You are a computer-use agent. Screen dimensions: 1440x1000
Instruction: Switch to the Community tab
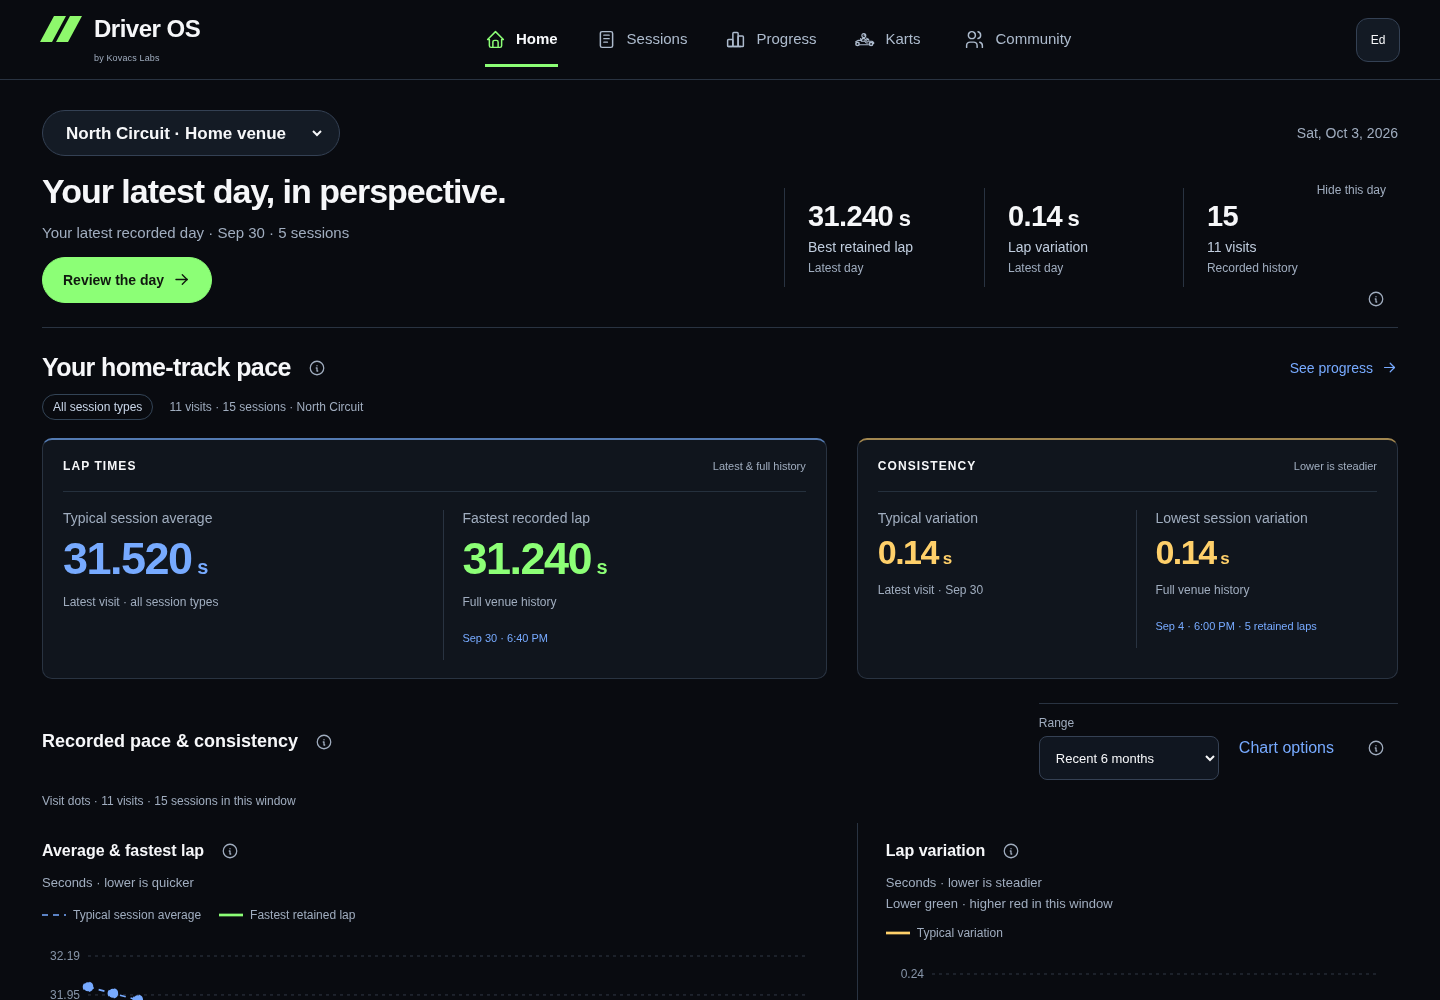1018,39
